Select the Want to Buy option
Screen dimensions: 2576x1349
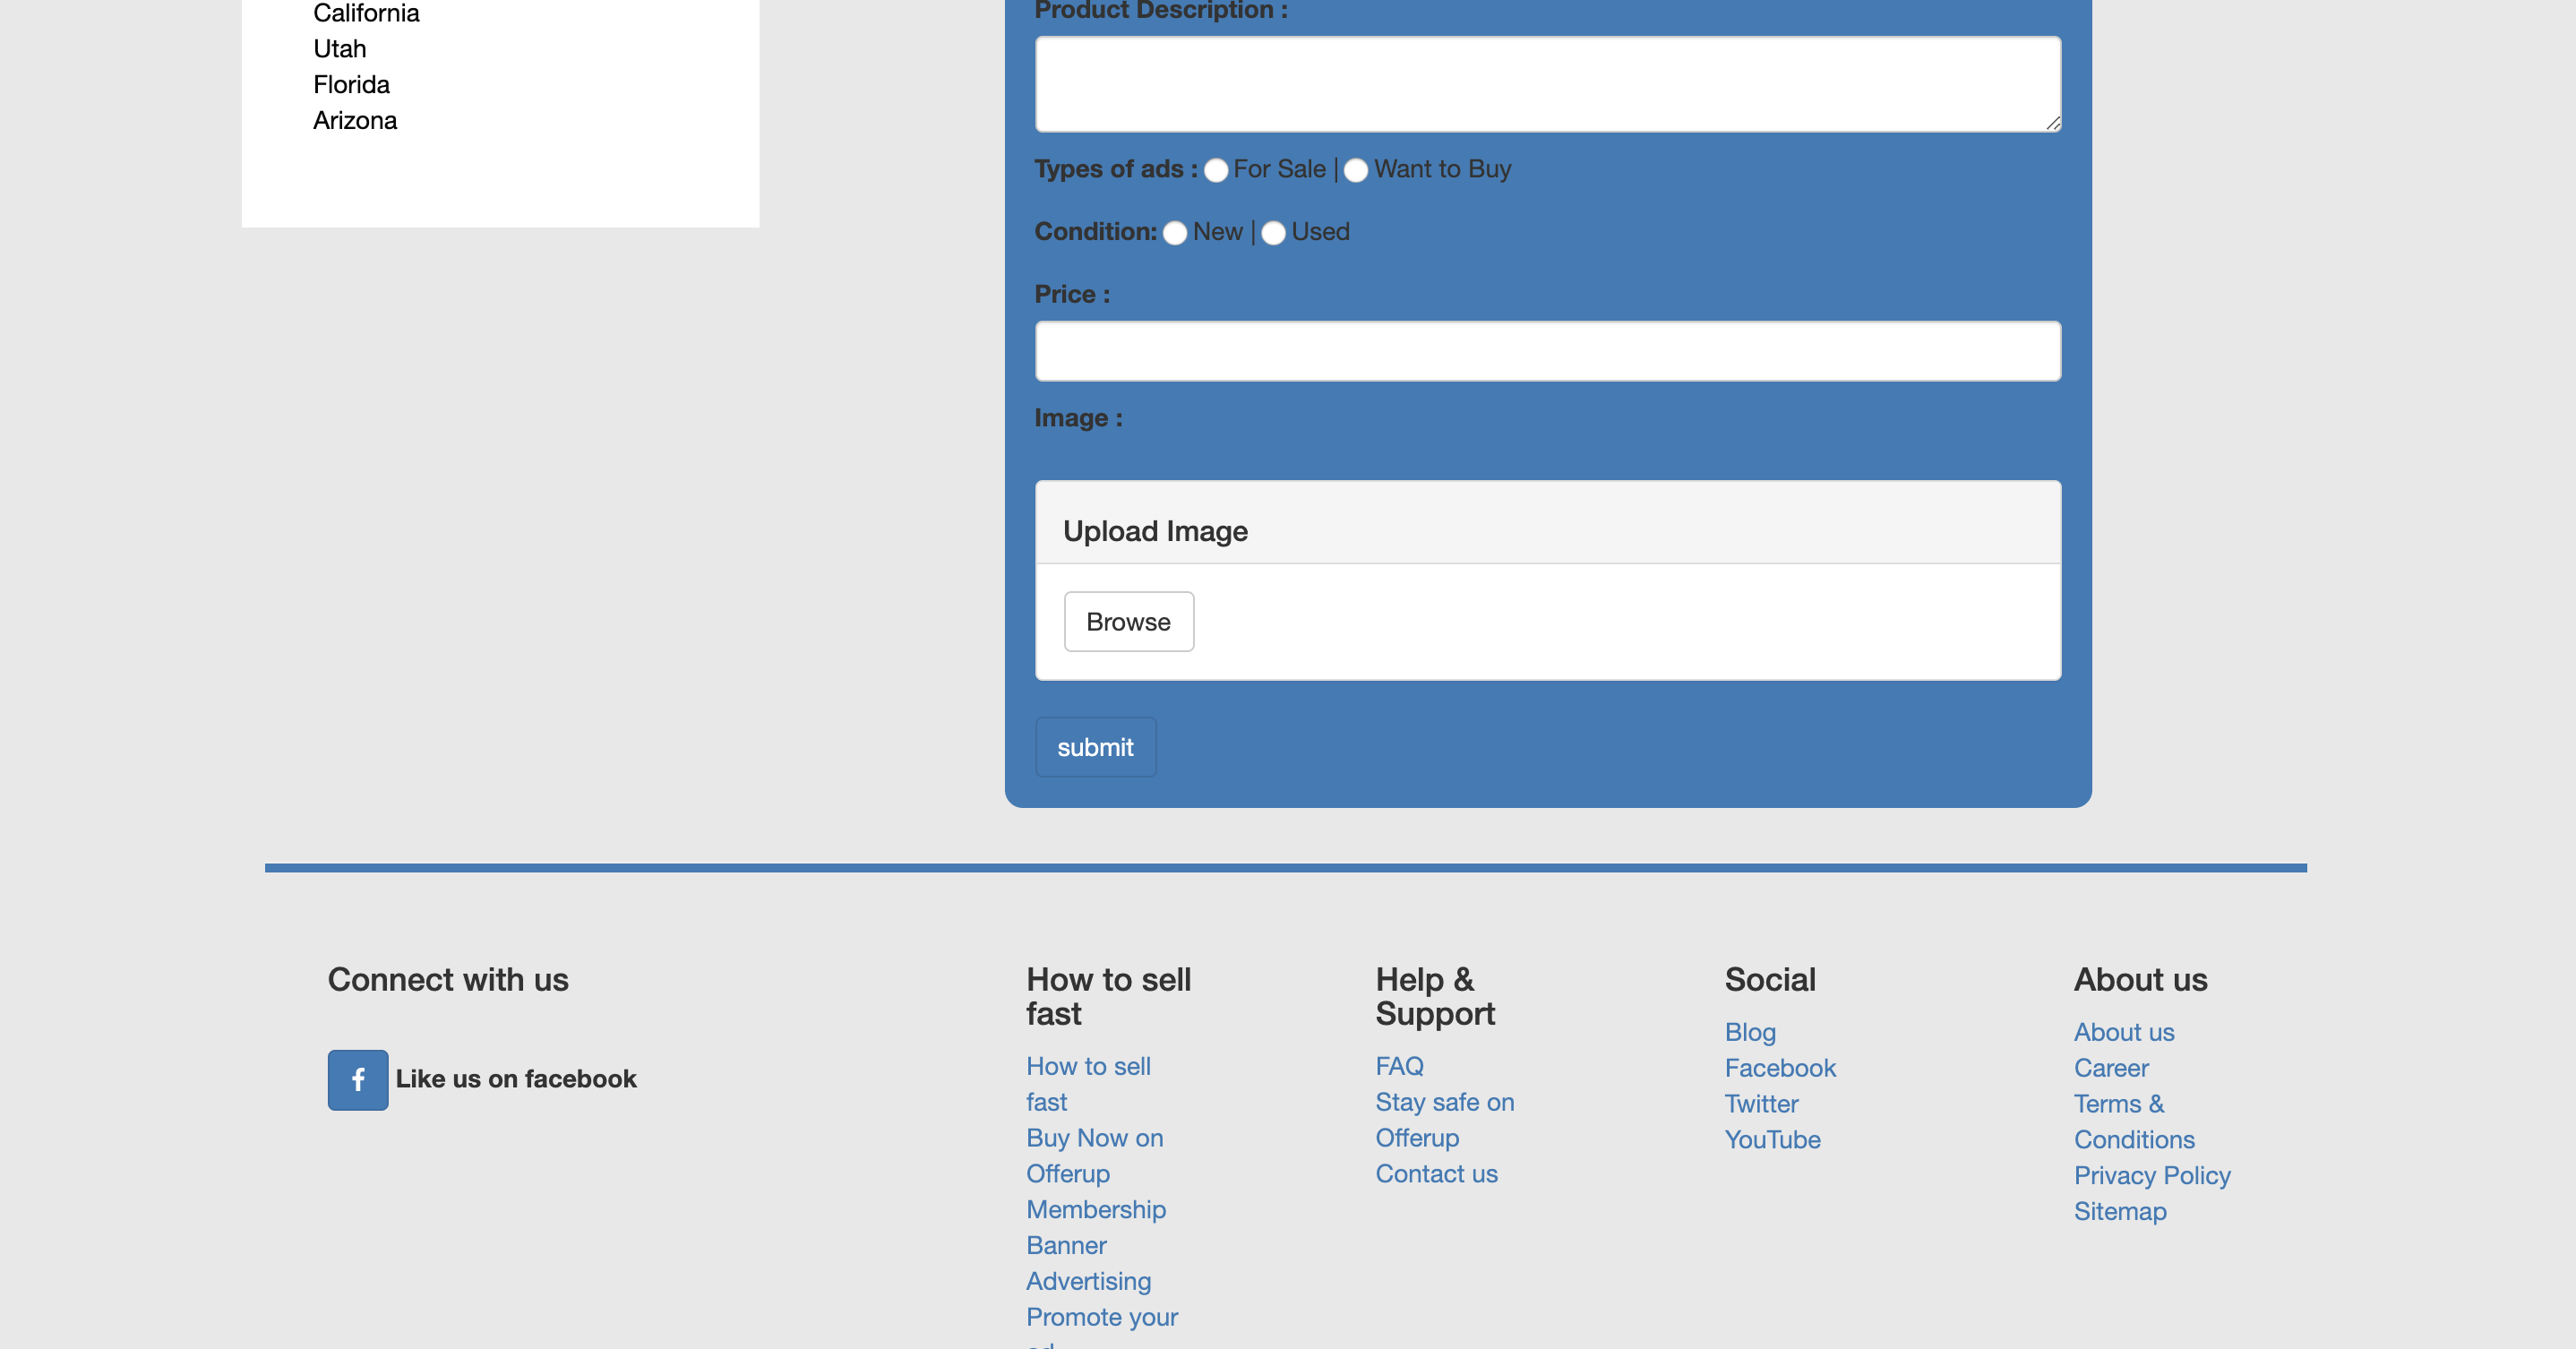(1355, 171)
